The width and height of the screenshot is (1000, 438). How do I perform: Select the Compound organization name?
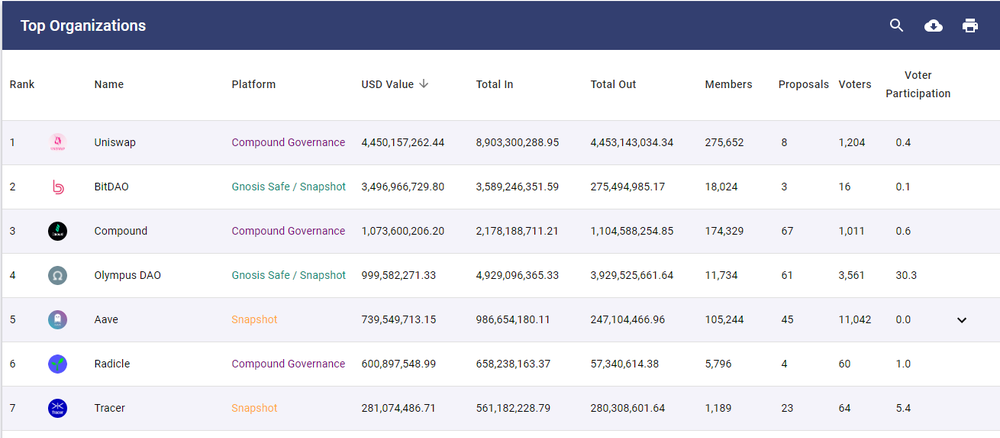(x=121, y=231)
